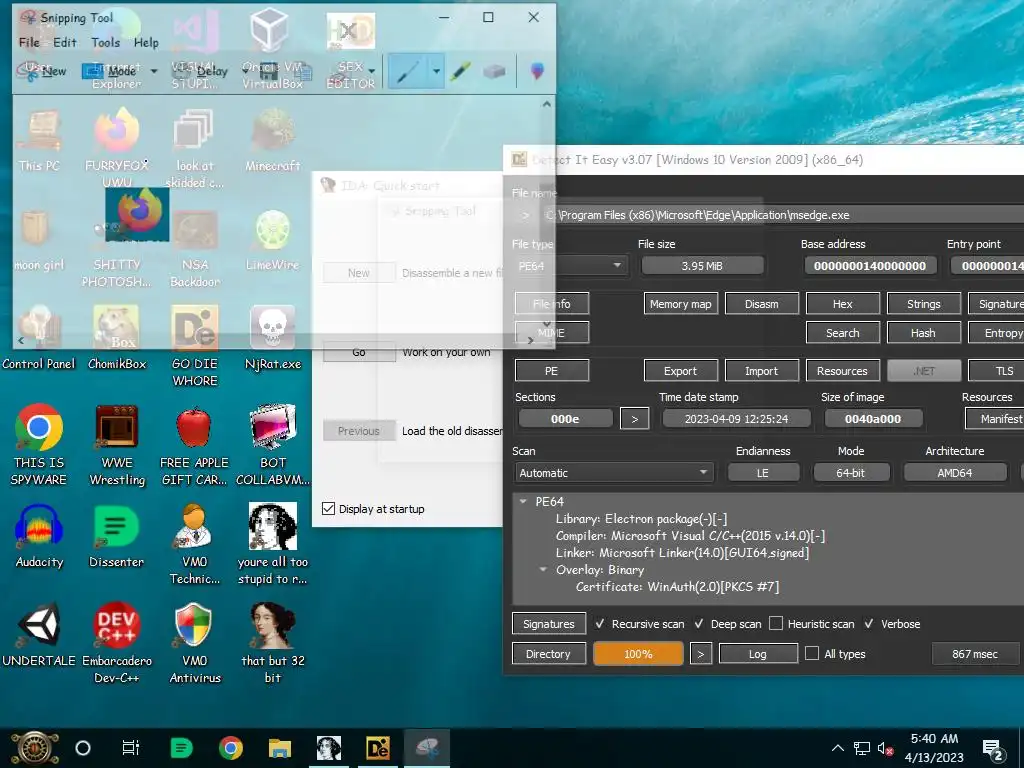Image resolution: width=1024 pixels, height=768 pixels.
Task: Open the Scan mode Automatic dropdown
Action: click(614, 472)
